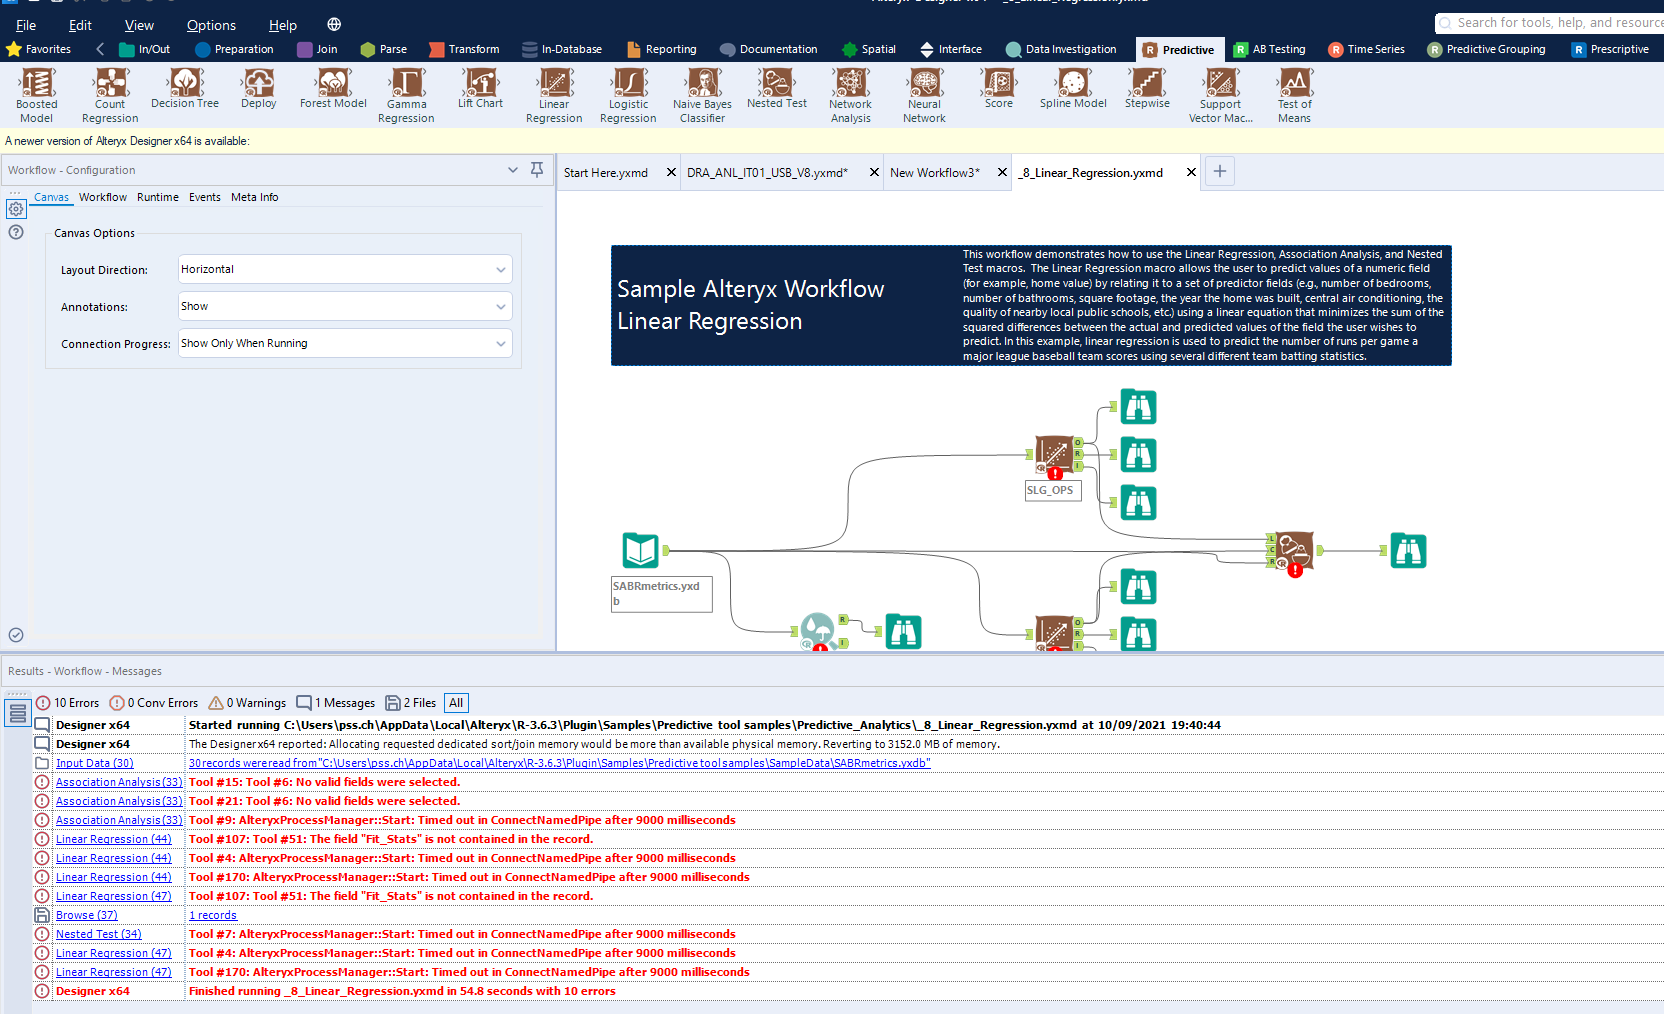The image size is (1664, 1014).
Task: Open the Options menu
Action: pos(211,24)
